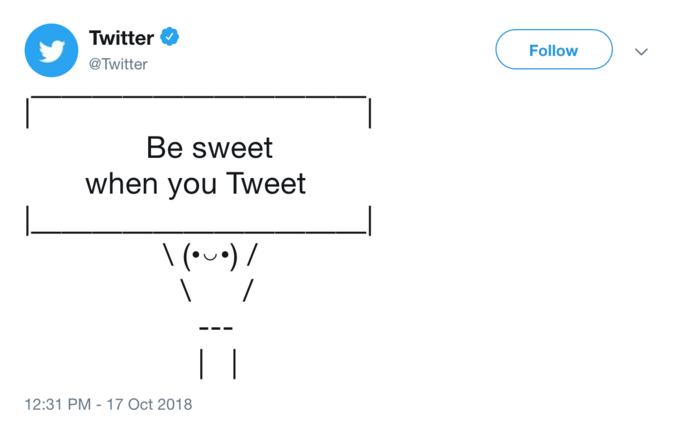Click the top border of the ASCII sign

(198, 96)
